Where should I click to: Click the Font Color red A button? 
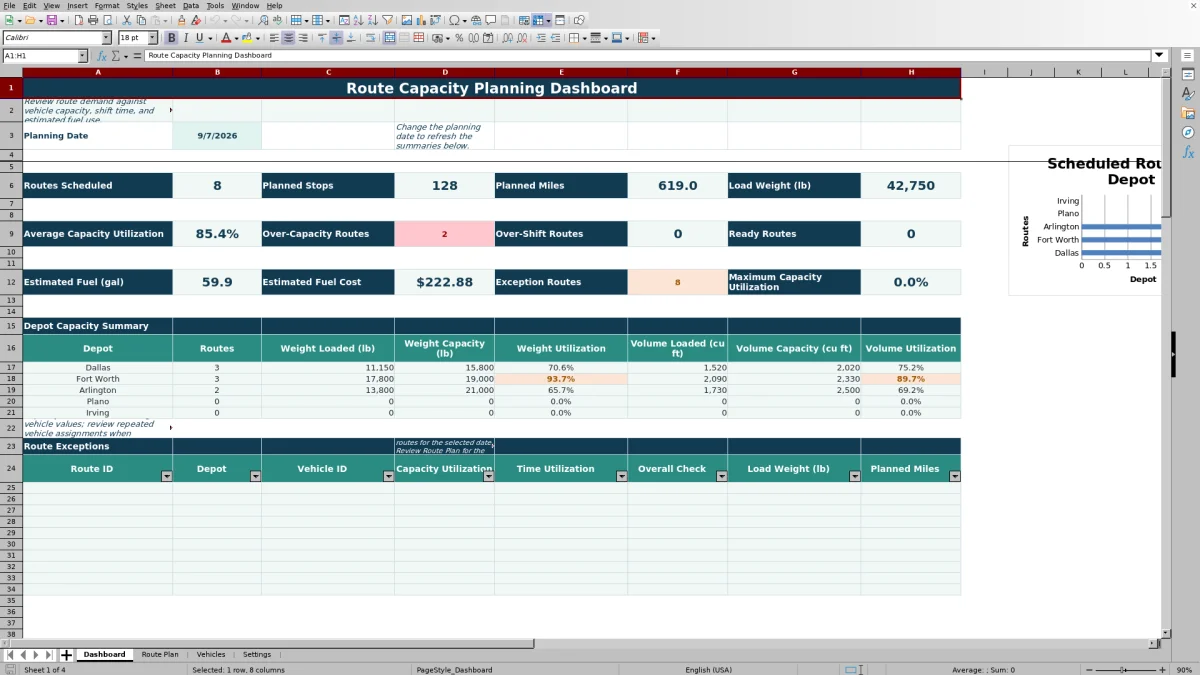[x=226, y=38]
